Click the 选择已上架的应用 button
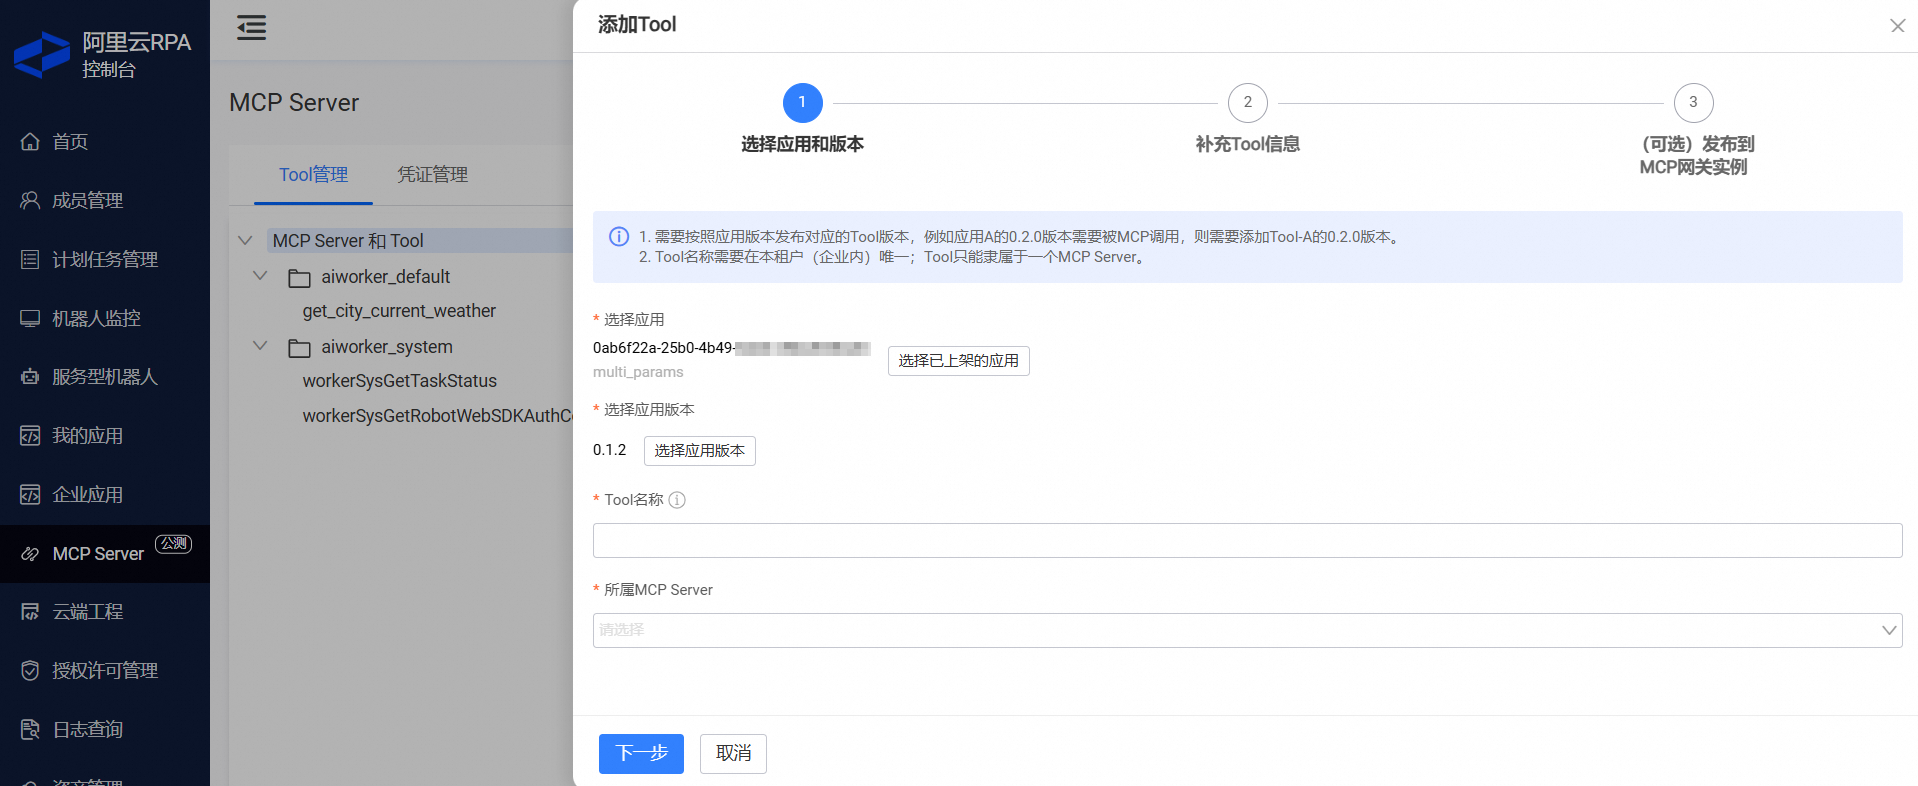Image resolution: width=1918 pixels, height=786 pixels. (x=958, y=361)
